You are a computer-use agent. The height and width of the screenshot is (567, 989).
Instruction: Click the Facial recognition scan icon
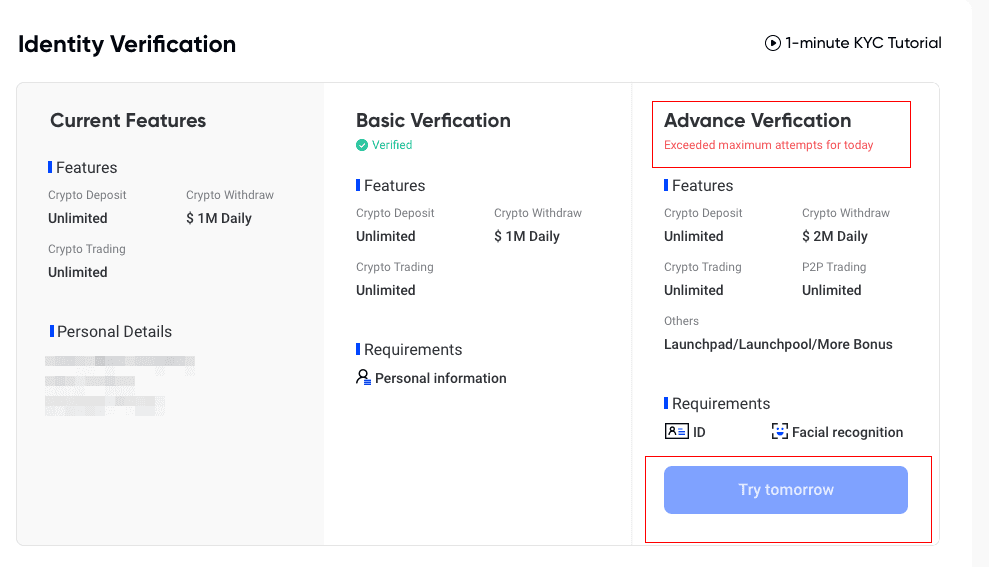click(x=780, y=432)
